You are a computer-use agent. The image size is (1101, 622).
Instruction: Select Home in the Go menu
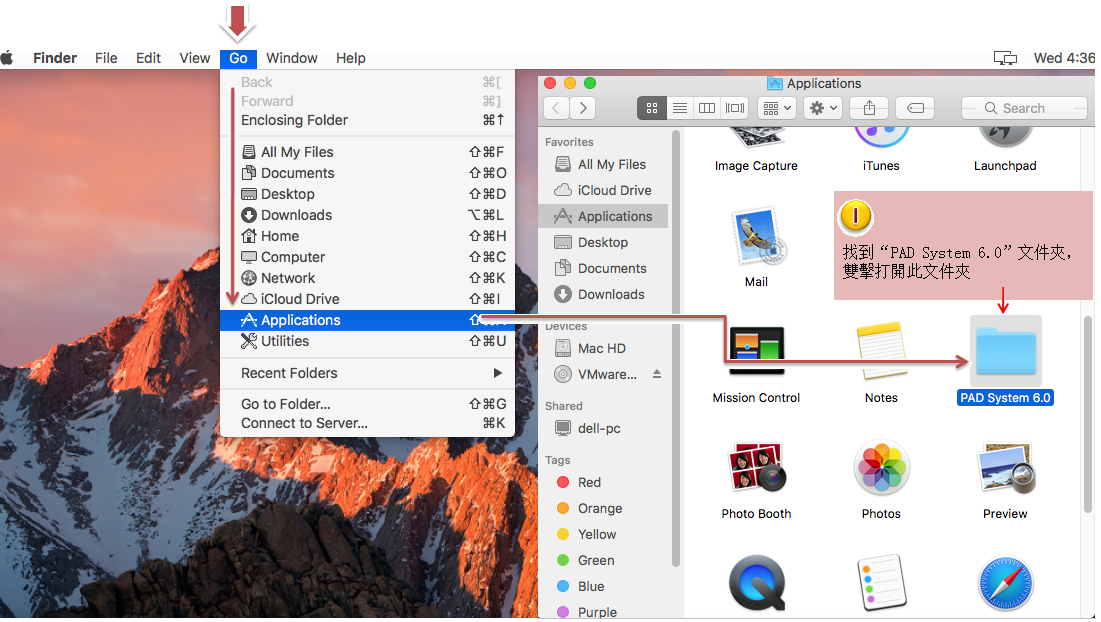(367, 236)
